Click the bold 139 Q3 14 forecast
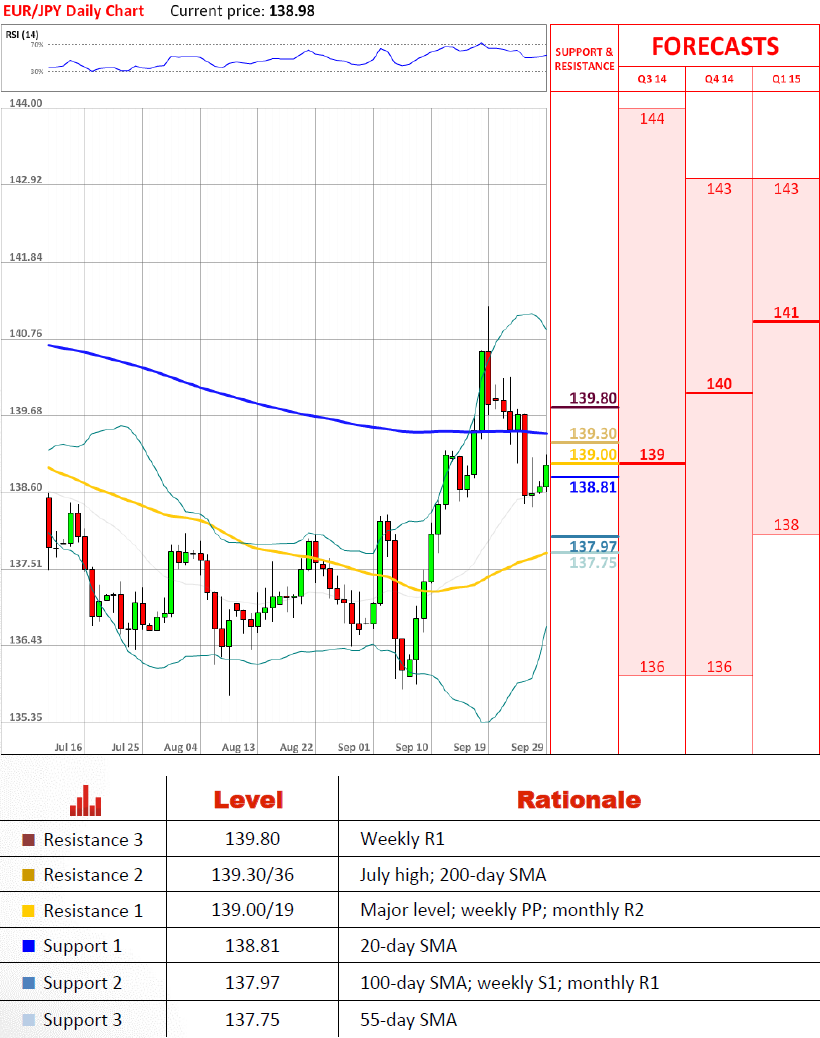 tap(652, 455)
